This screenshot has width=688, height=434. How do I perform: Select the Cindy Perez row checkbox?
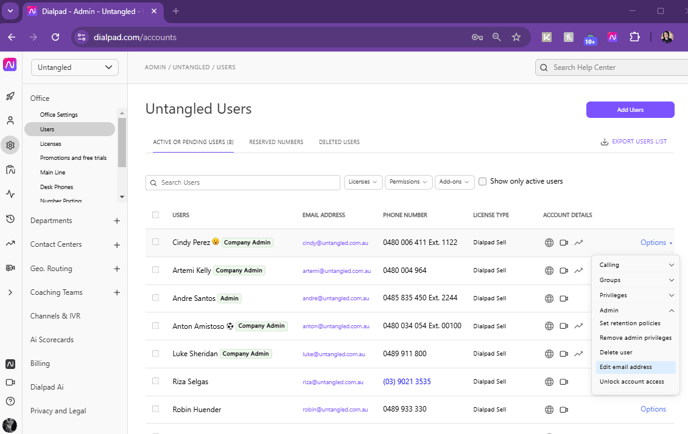(x=155, y=242)
